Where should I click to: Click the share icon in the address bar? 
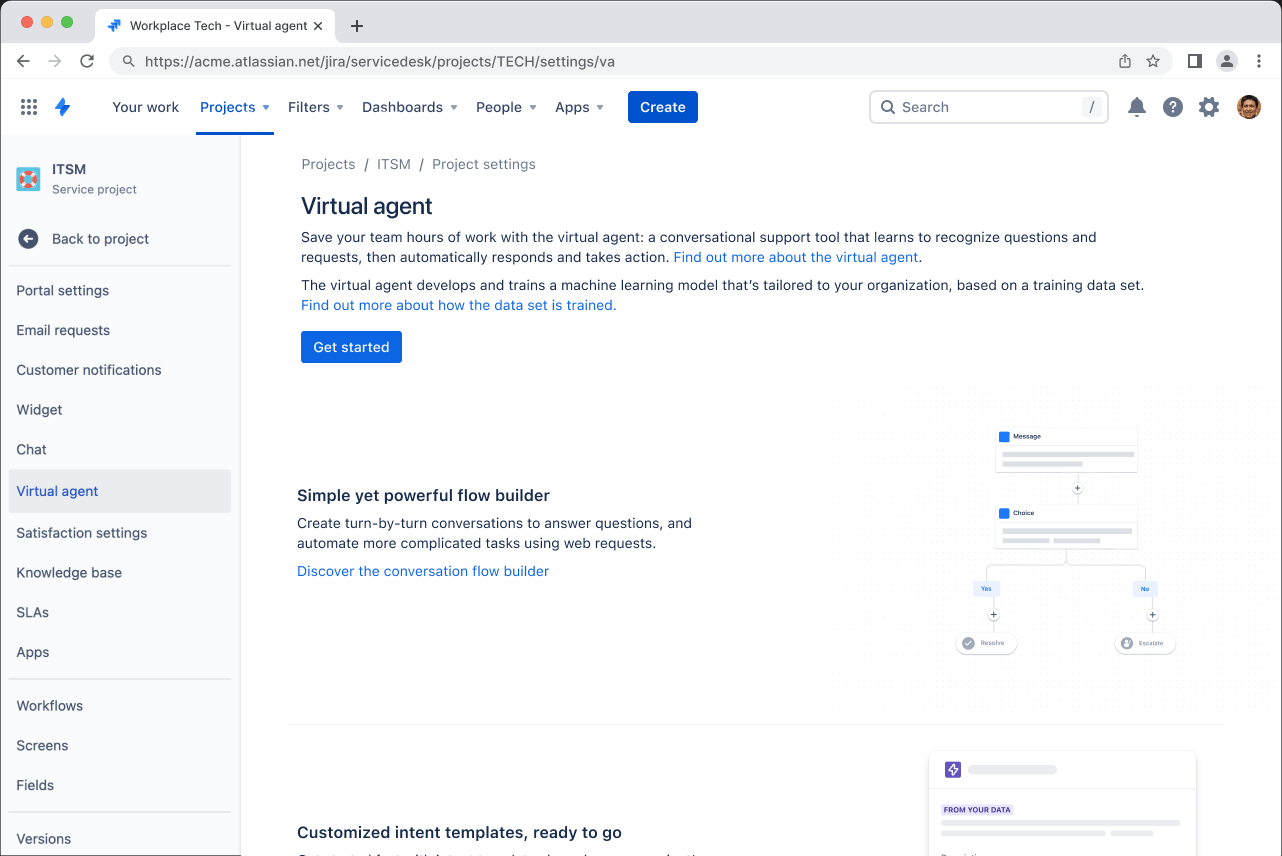pyautogui.click(x=1123, y=60)
